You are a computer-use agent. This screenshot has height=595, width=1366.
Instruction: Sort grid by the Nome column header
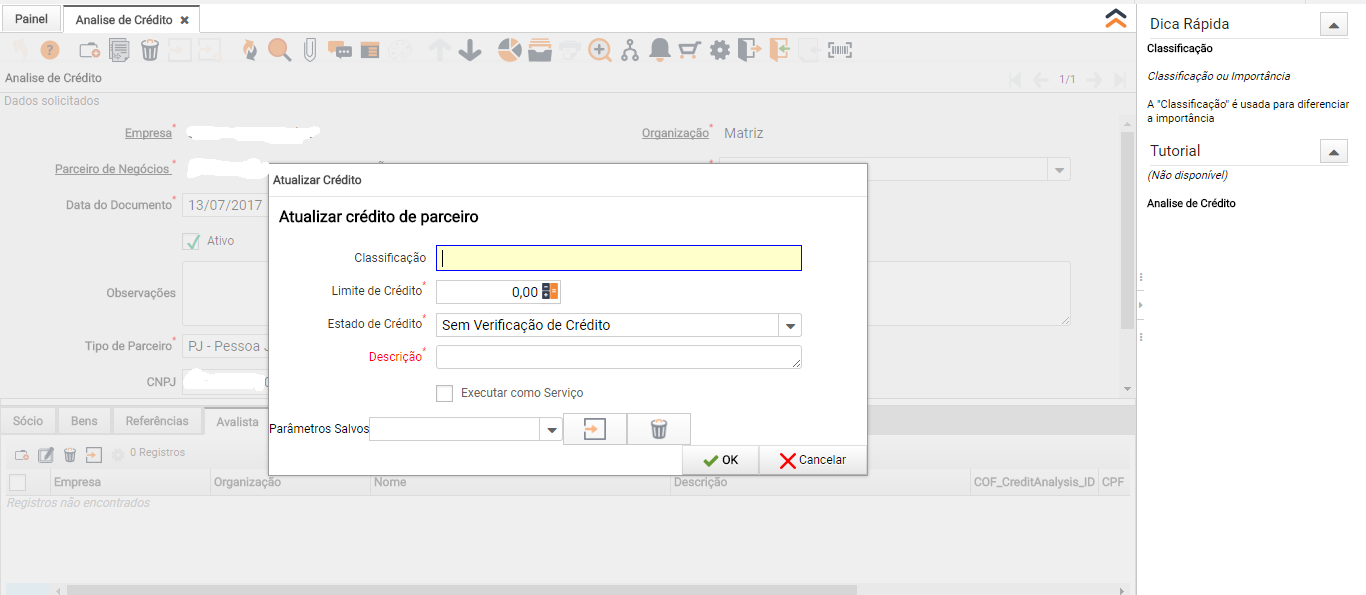point(520,483)
